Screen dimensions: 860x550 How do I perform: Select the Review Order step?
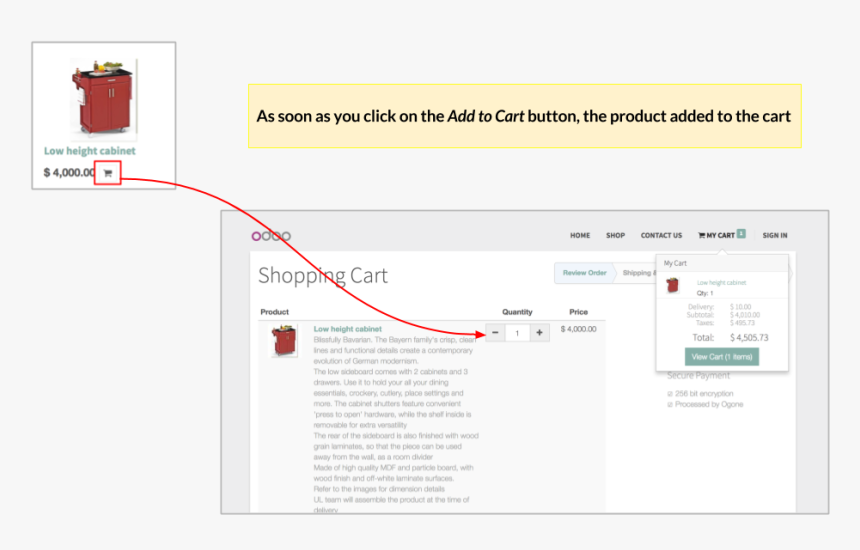[x=584, y=273]
